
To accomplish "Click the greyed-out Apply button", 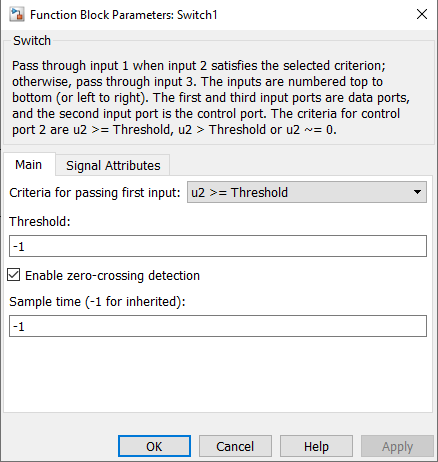I will click(x=397, y=446).
